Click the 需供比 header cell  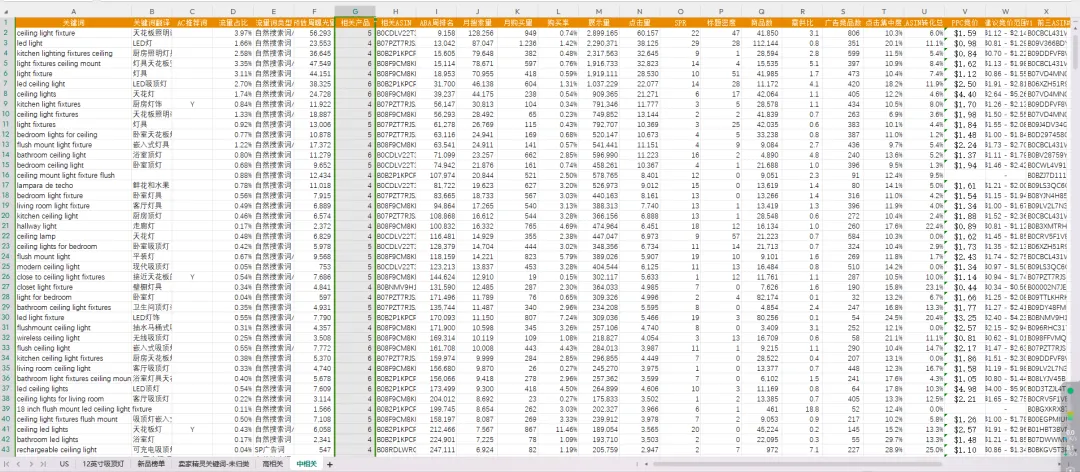click(802, 22)
